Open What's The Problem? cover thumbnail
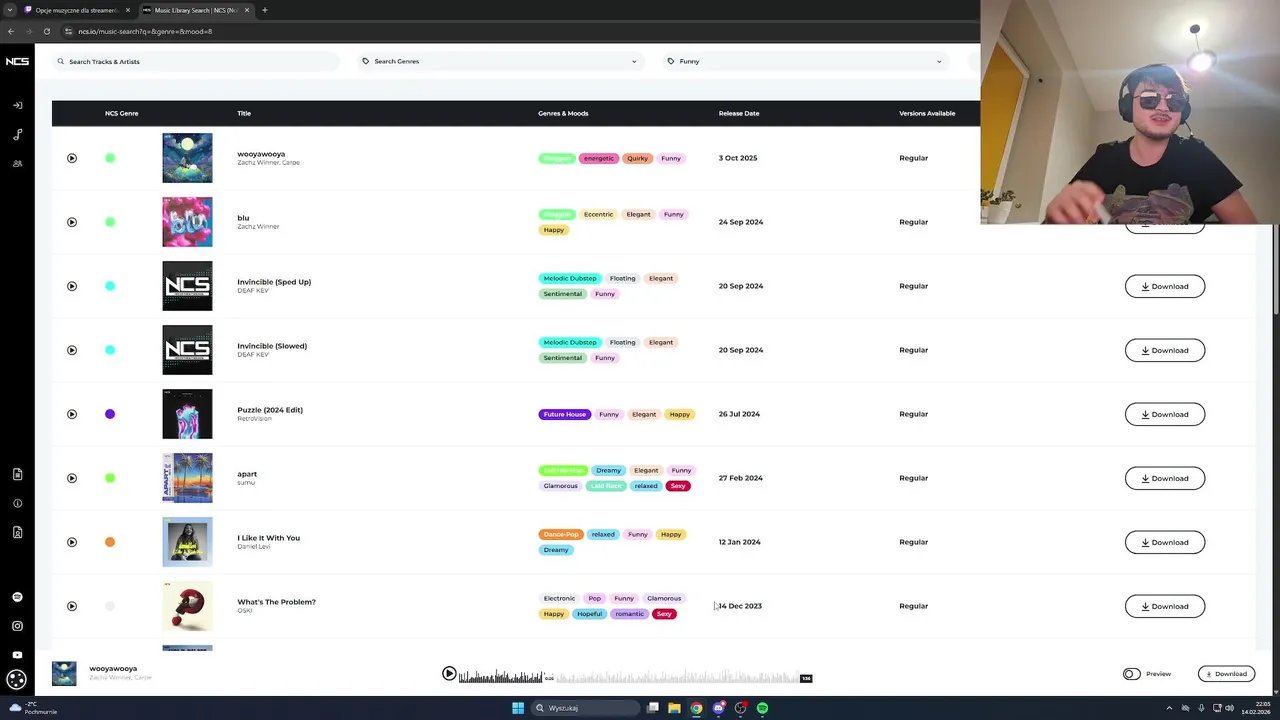Screen dimensions: 1280x720 point(187,606)
